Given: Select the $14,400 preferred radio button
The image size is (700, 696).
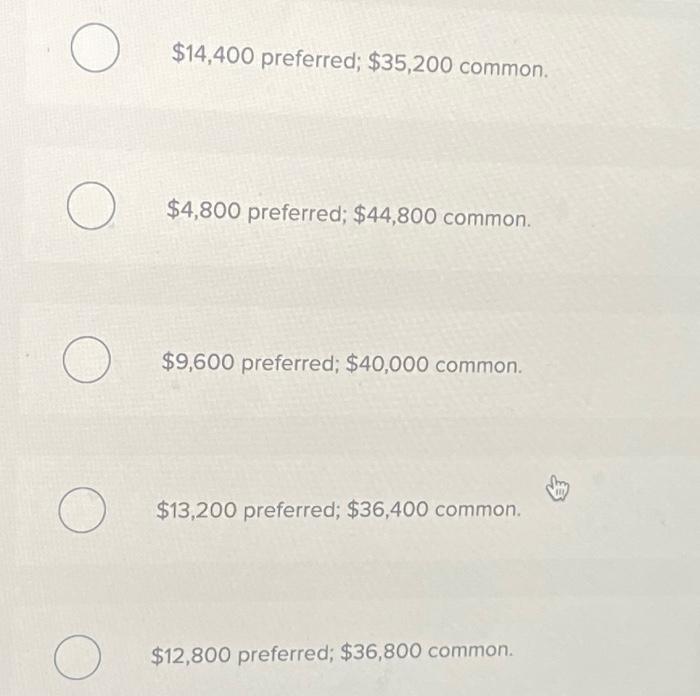Looking at the screenshot, I should [95, 48].
